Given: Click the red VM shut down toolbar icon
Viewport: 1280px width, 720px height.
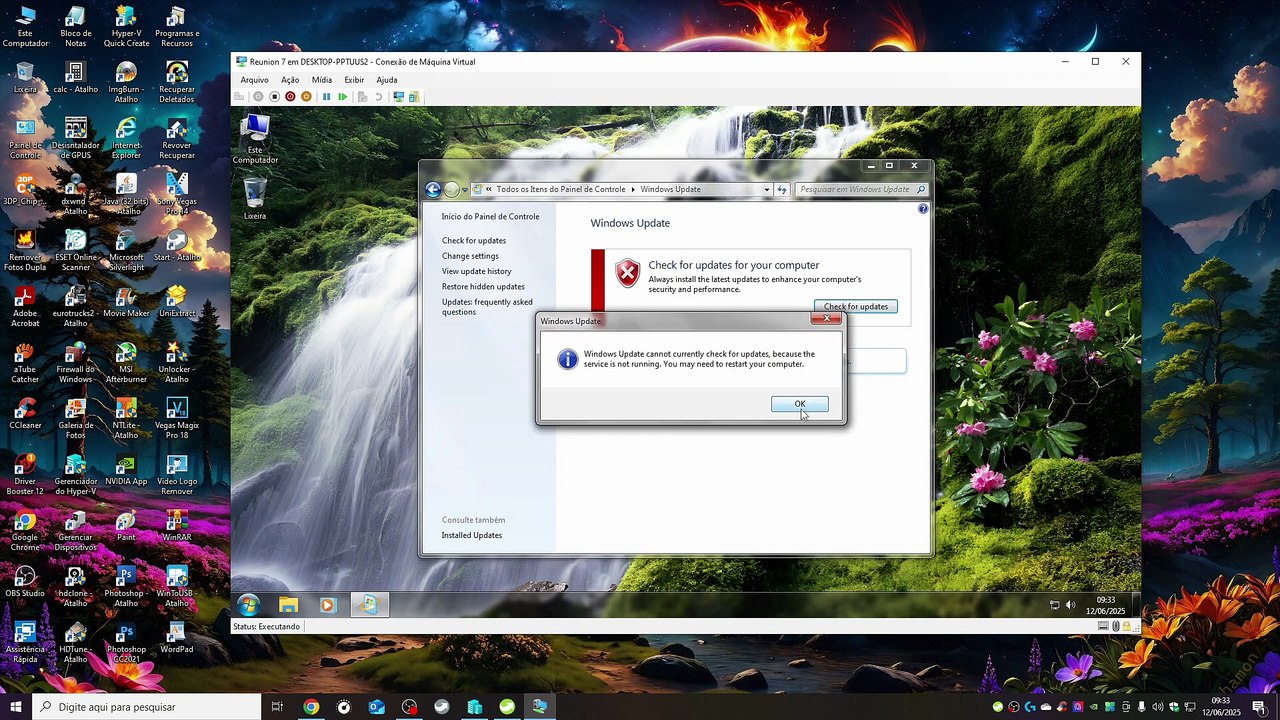Looking at the screenshot, I should [290, 97].
